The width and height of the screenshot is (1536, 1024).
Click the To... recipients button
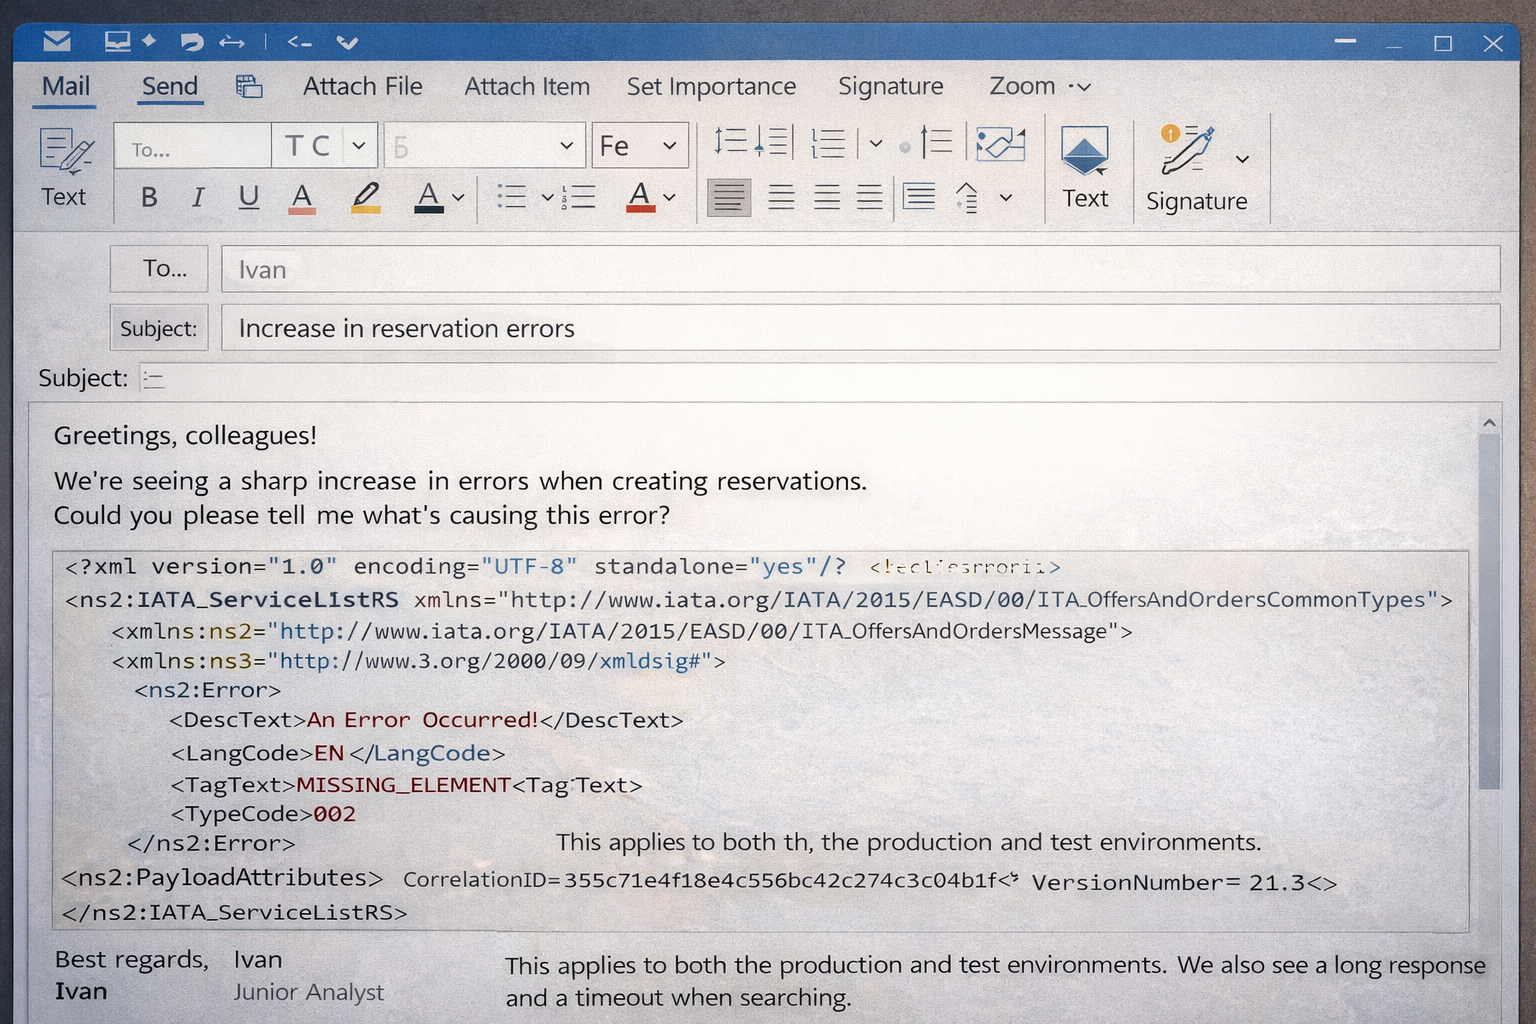[x=159, y=268]
